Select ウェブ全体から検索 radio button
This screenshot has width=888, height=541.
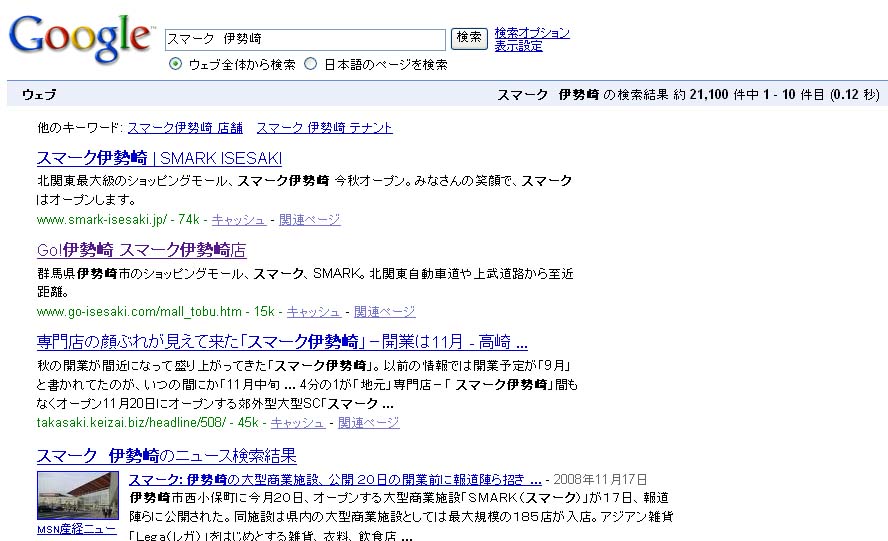click(x=176, y=64)
